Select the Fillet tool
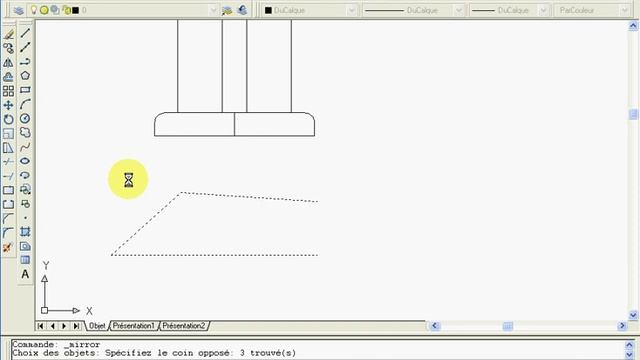The height and width of the screenshot is (360, 640). pos(8,233)
